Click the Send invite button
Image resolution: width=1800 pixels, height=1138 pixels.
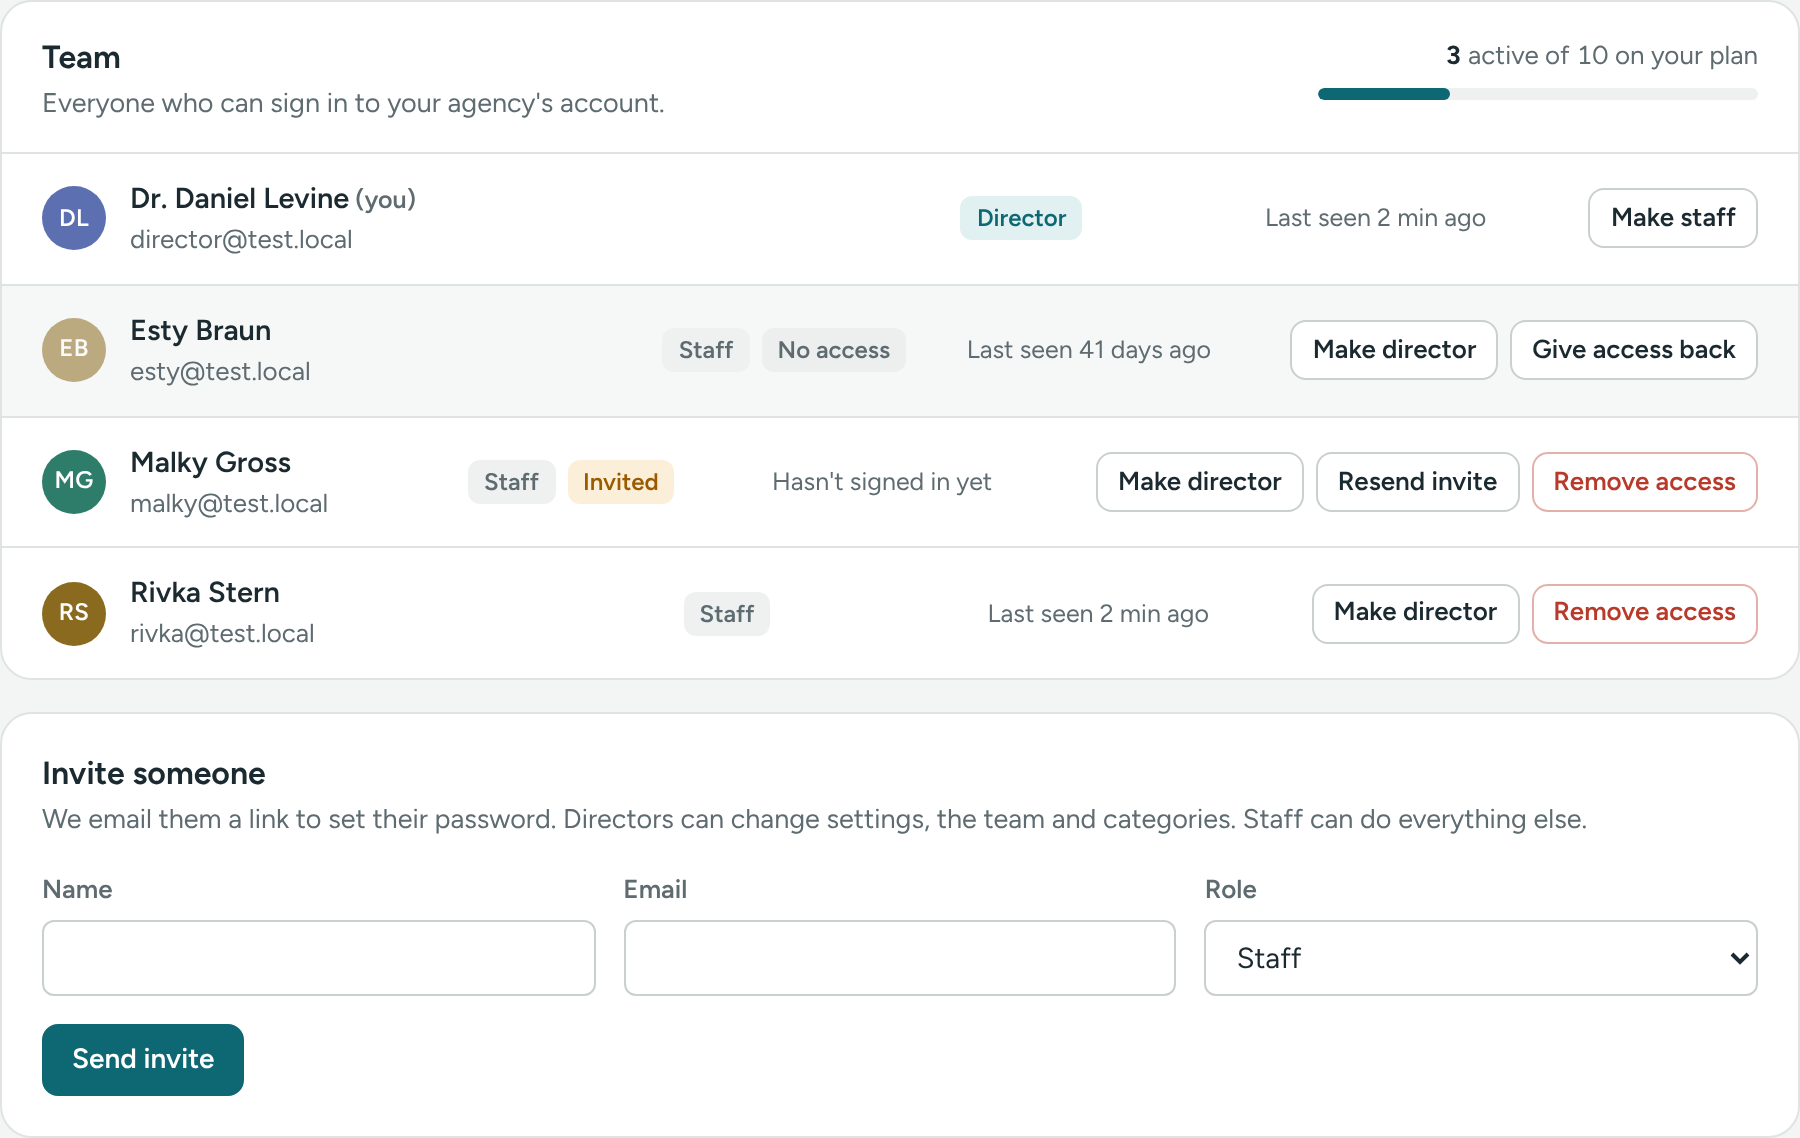[x=143, y=1059]
